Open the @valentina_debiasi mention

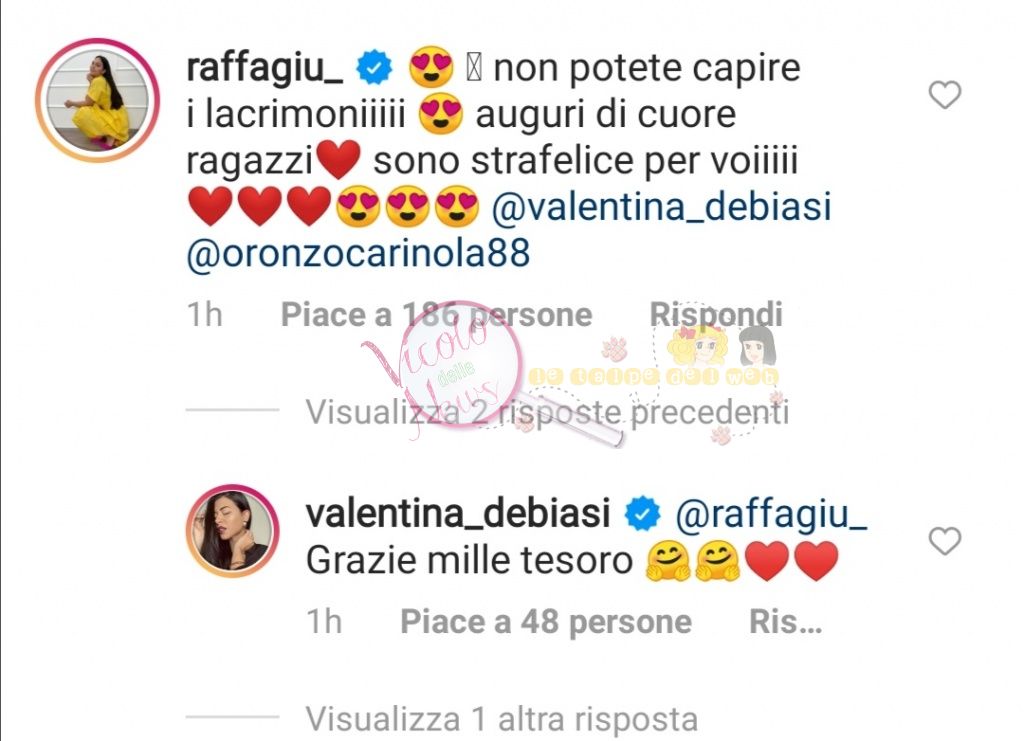[x=661, y=208]
